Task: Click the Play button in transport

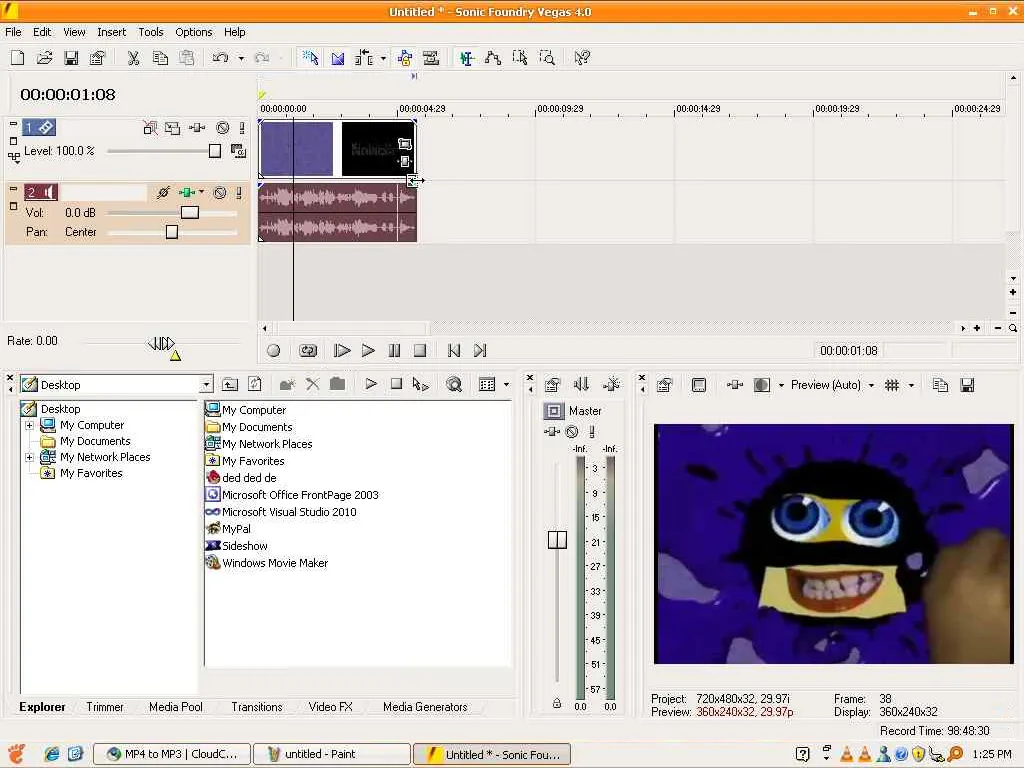Action: pyautogui.click(x=368, y=351)
